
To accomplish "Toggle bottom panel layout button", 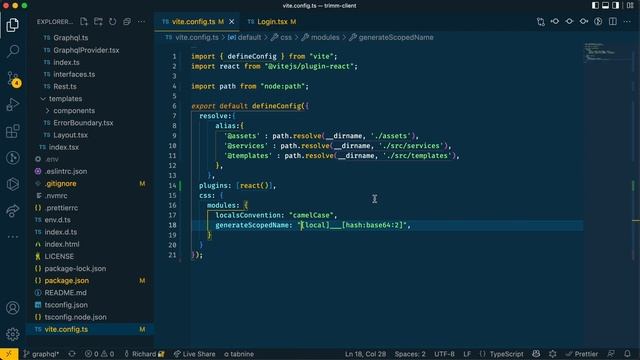I will click(x=606, y=6).
